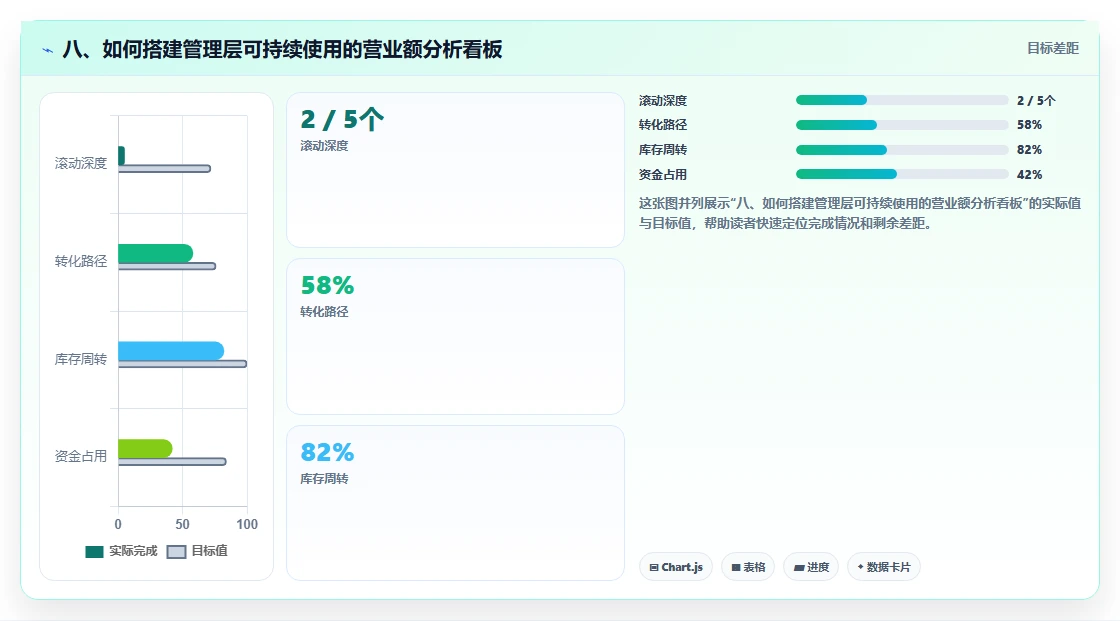Click the 数据卡片 tag

(x=884, y=567)
